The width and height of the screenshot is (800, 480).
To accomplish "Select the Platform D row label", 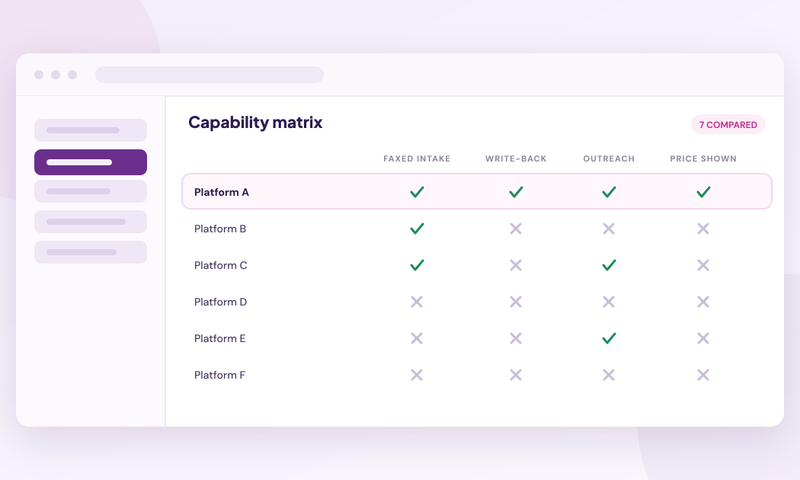I will pos(220,302).
